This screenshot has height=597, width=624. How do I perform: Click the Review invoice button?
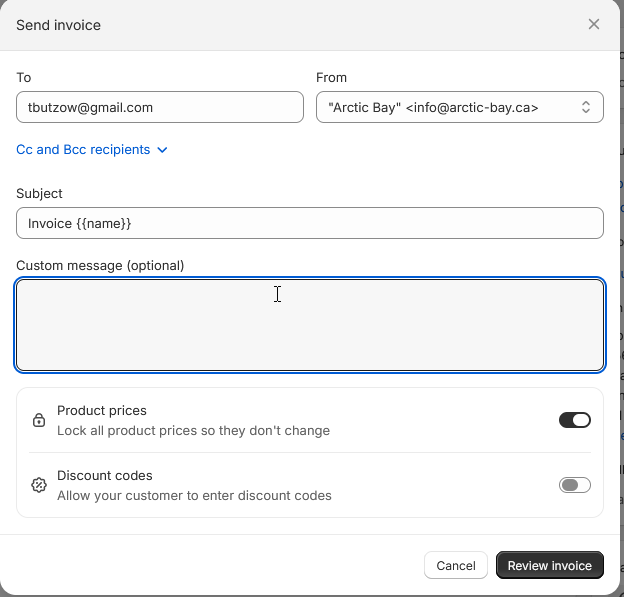549,565
